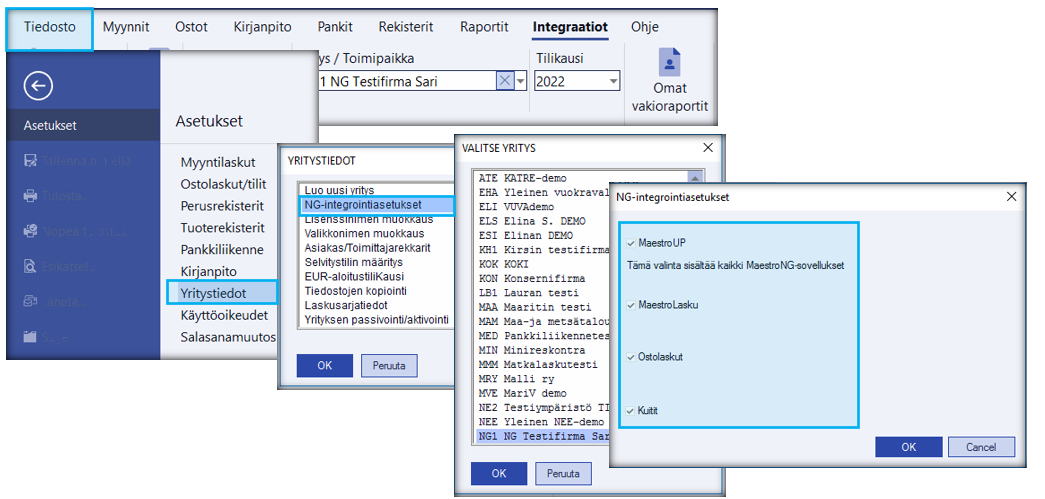Click the save (Tallenna) icon in sidebar
Viewport: 1045px width, 499px height.
coord(30,160)
